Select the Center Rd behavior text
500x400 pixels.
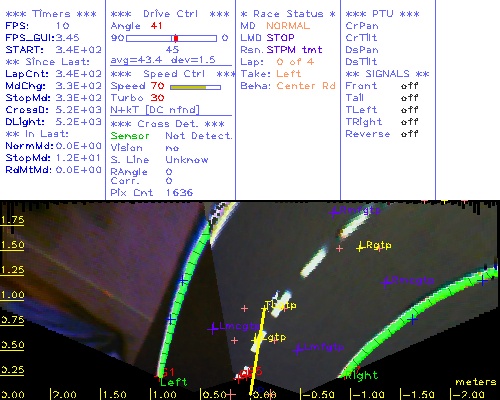tap(306, 86)
